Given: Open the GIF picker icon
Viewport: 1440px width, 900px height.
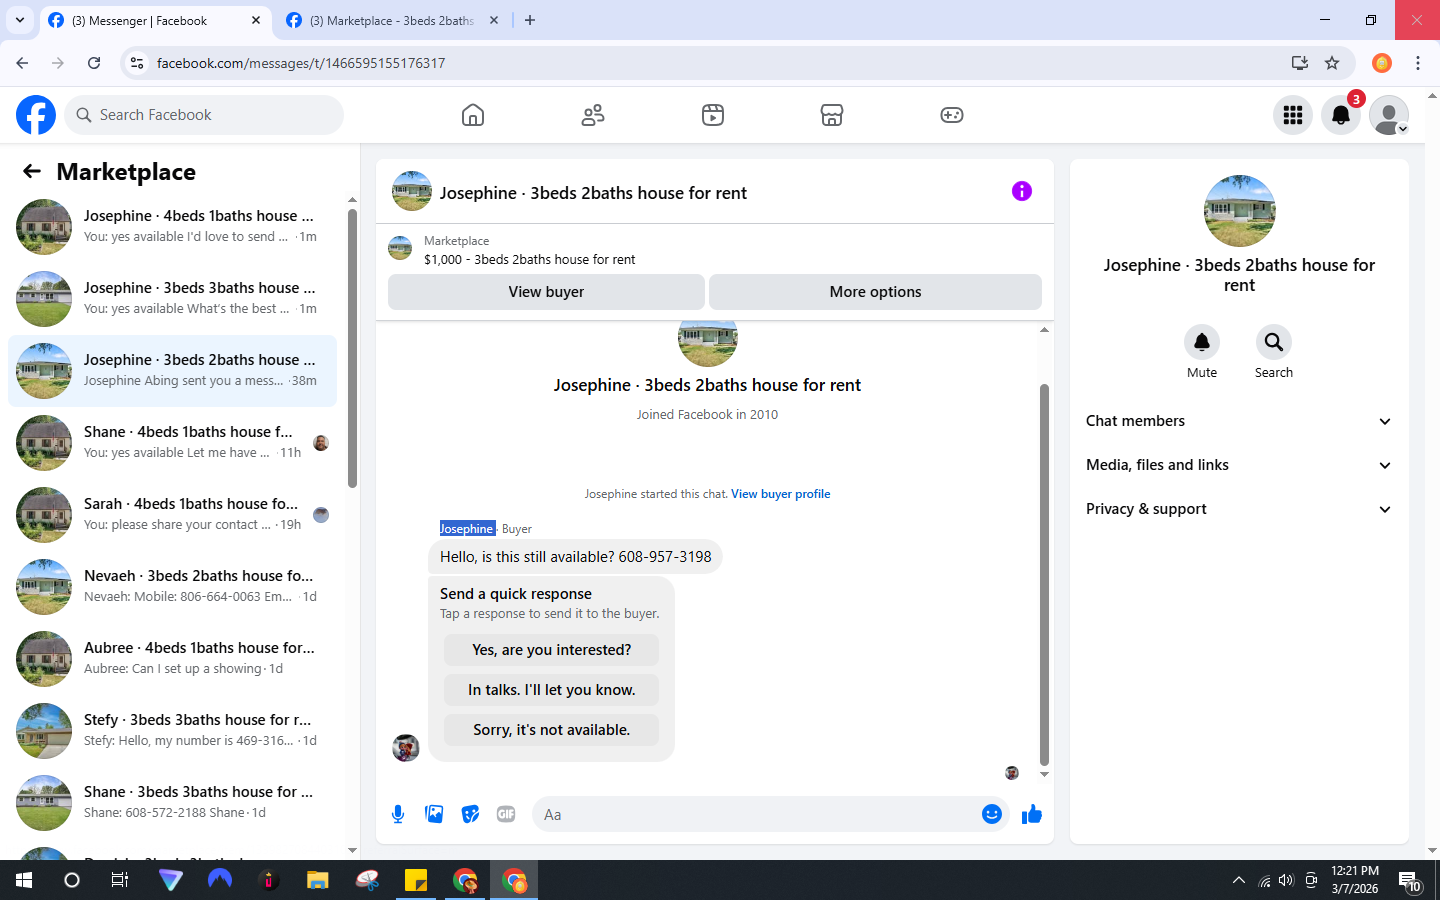Looking at the screenshot, I should coord(506,814).
